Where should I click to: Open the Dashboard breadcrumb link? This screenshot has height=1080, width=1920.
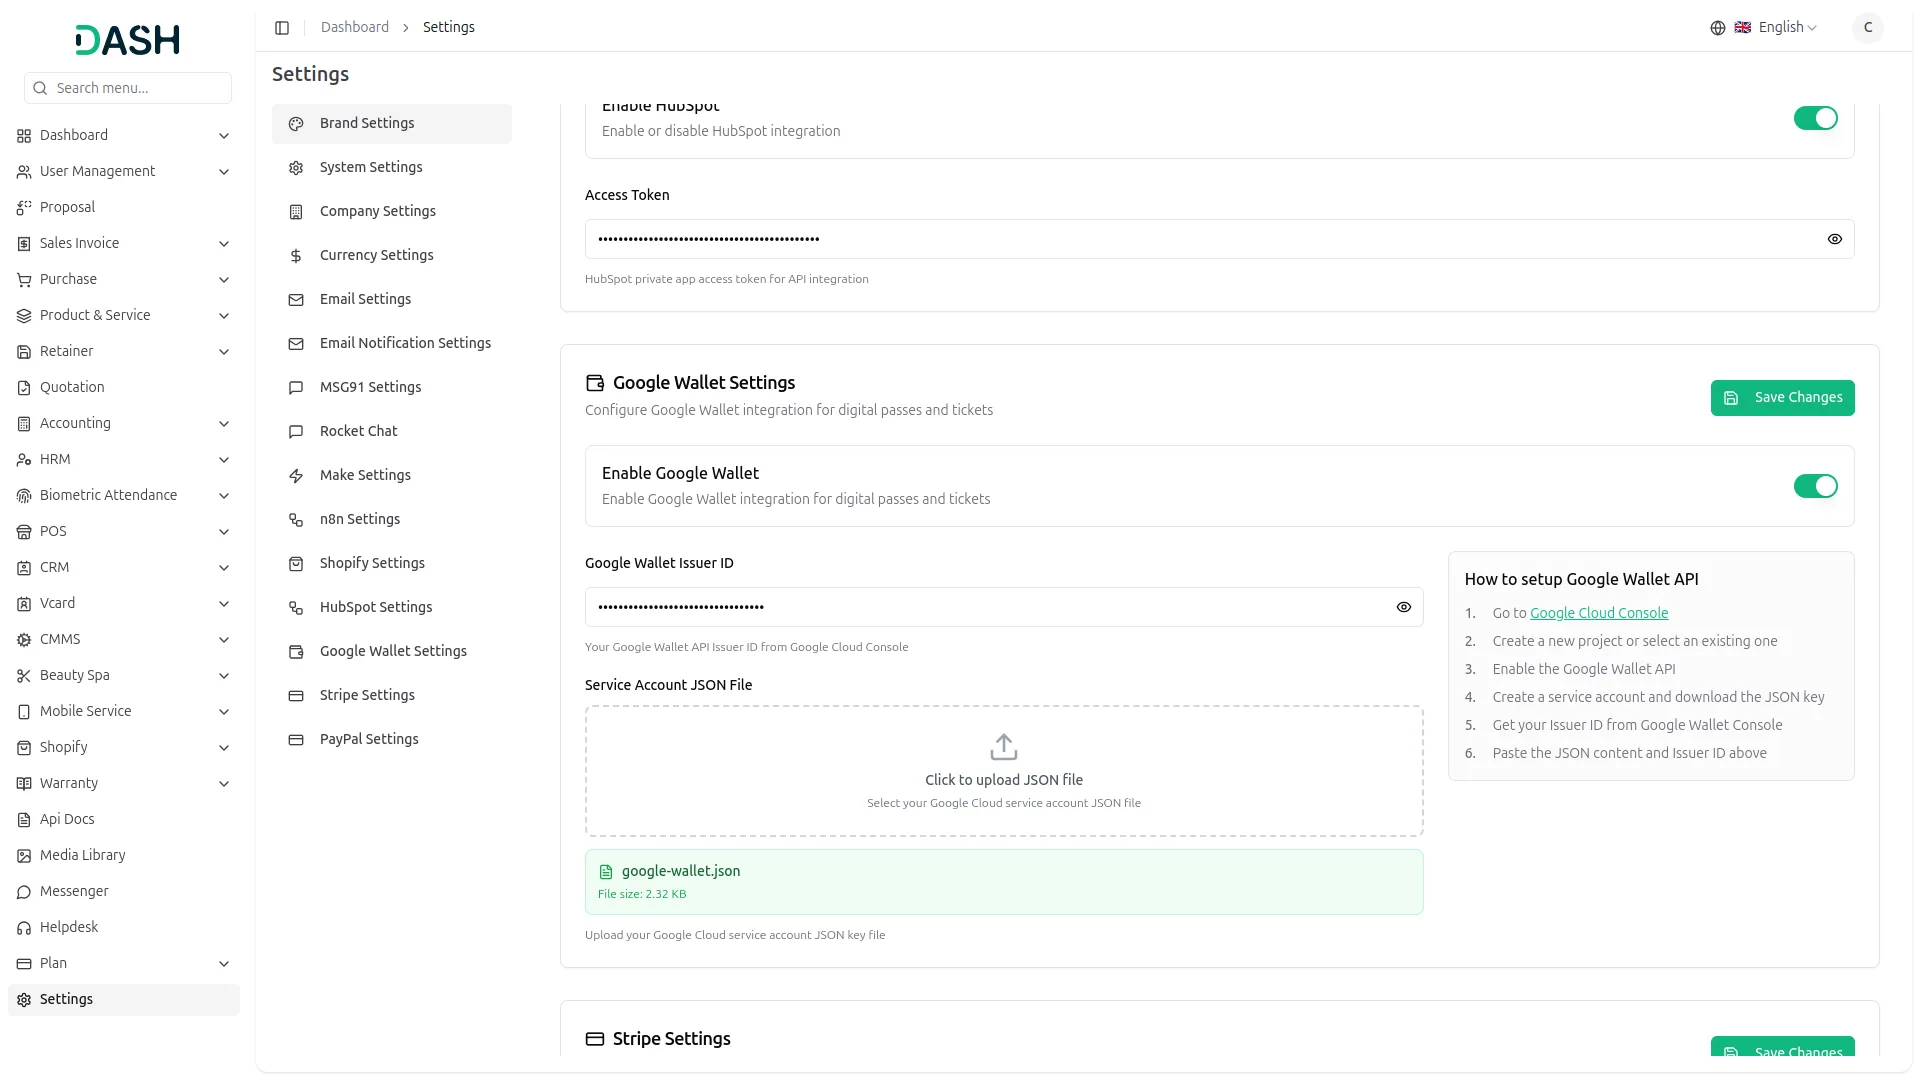coord(354,27)
